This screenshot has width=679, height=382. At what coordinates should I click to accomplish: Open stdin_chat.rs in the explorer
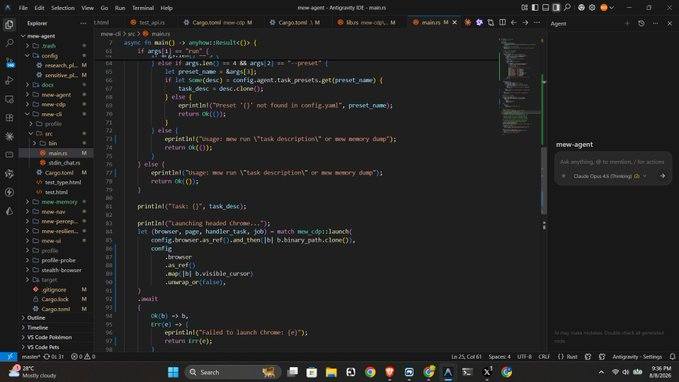click(x=56, y=163)
